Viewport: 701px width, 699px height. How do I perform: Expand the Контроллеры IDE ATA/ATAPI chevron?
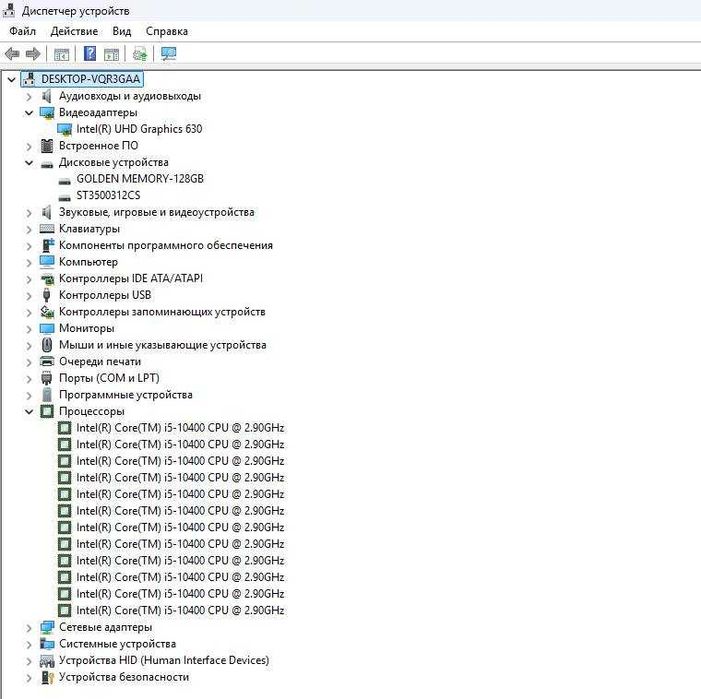click(x=29, y=279)
